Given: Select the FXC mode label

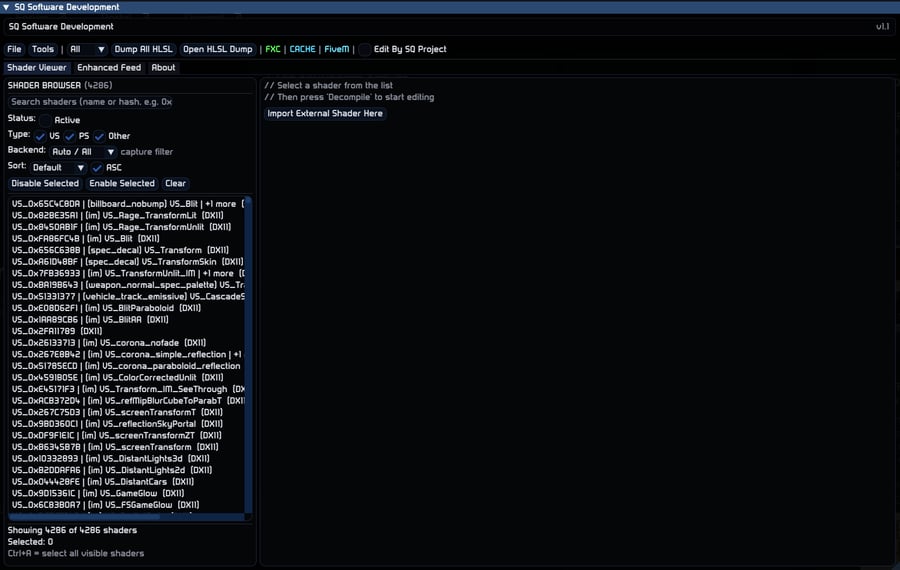Looking at the screenshot, I should (x=273, y=49).
